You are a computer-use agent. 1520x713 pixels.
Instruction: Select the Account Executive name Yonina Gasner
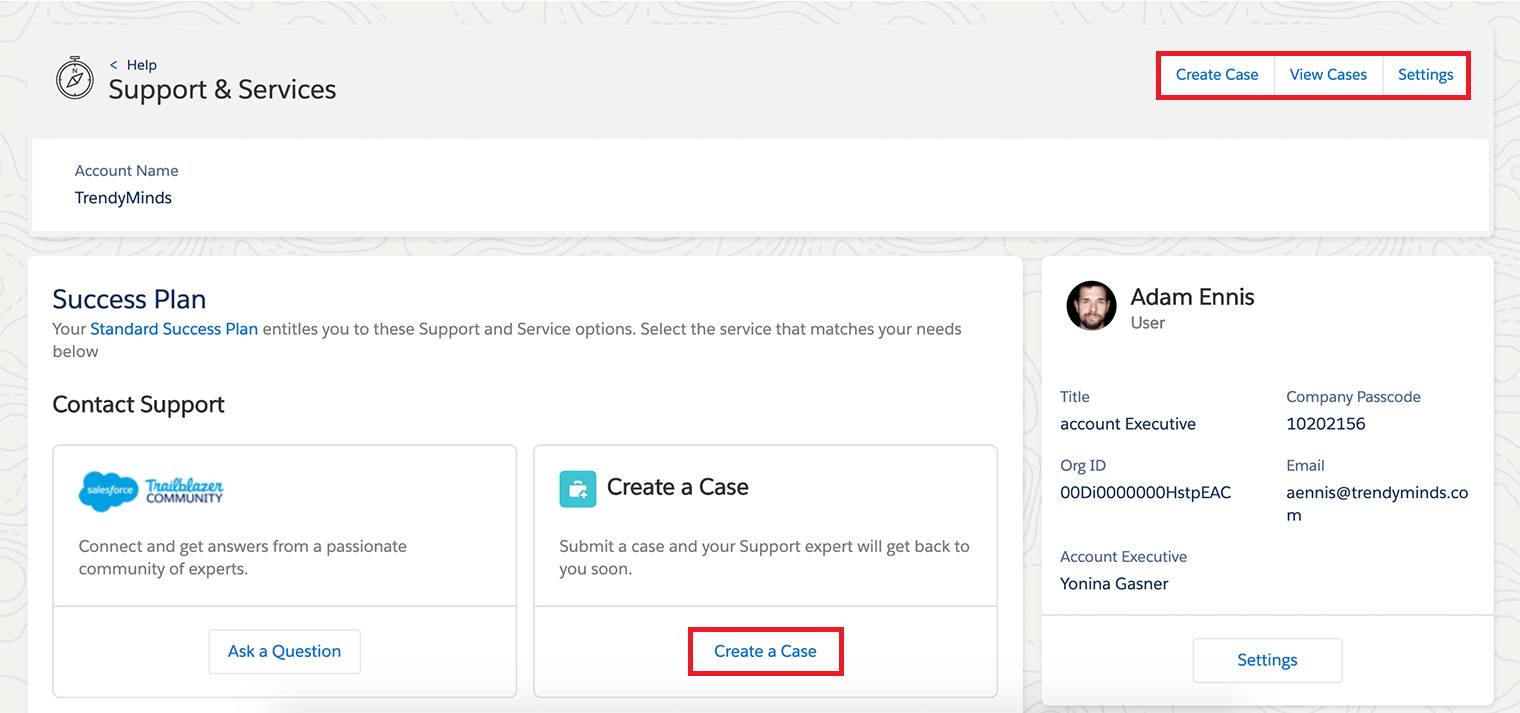(x=1114, y=583)
